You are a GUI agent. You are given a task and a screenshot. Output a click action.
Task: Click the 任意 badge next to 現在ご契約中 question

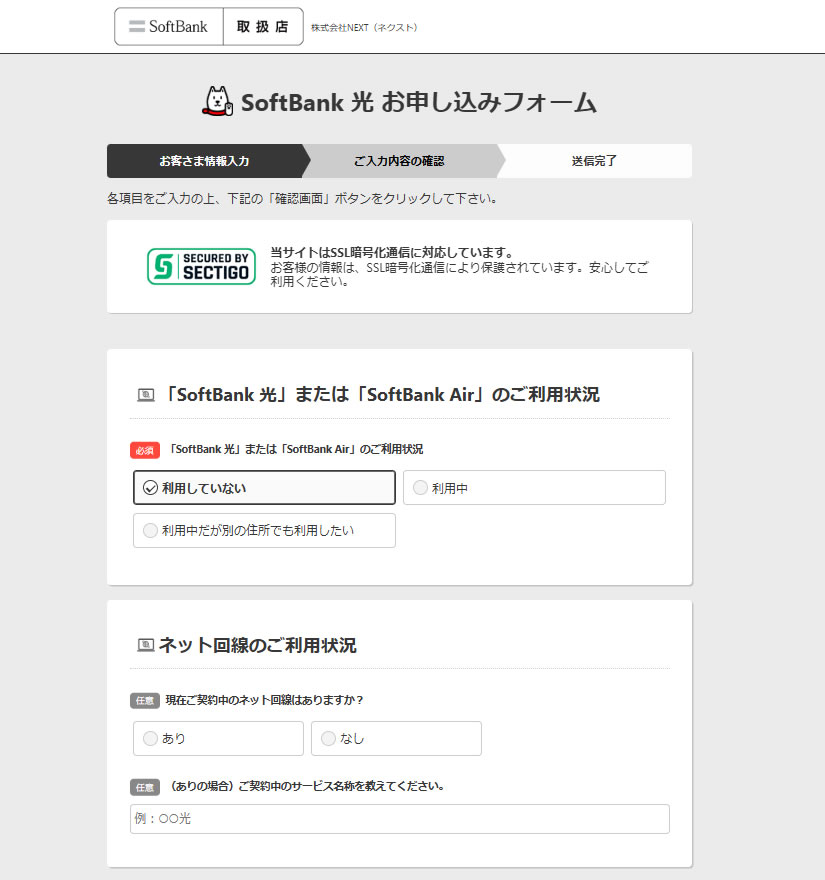tap(145, 700)
